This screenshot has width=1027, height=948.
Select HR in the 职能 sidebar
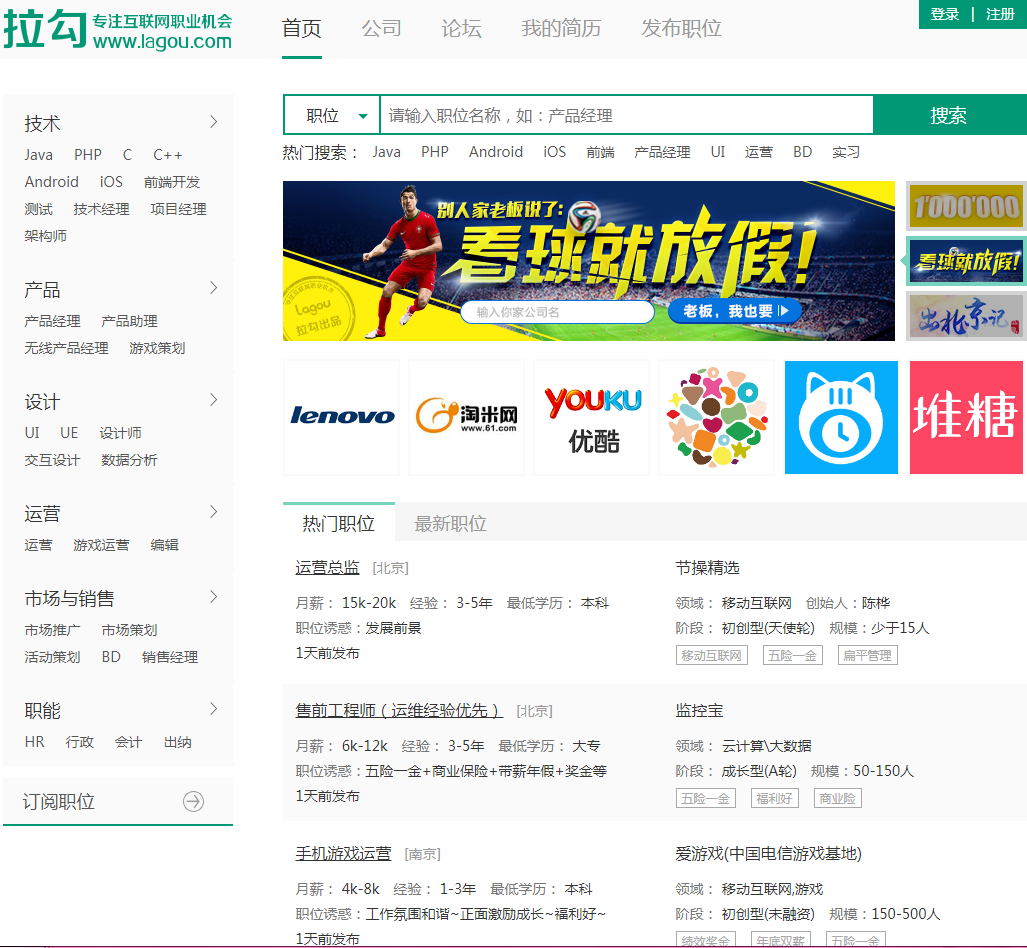[35, 742]
